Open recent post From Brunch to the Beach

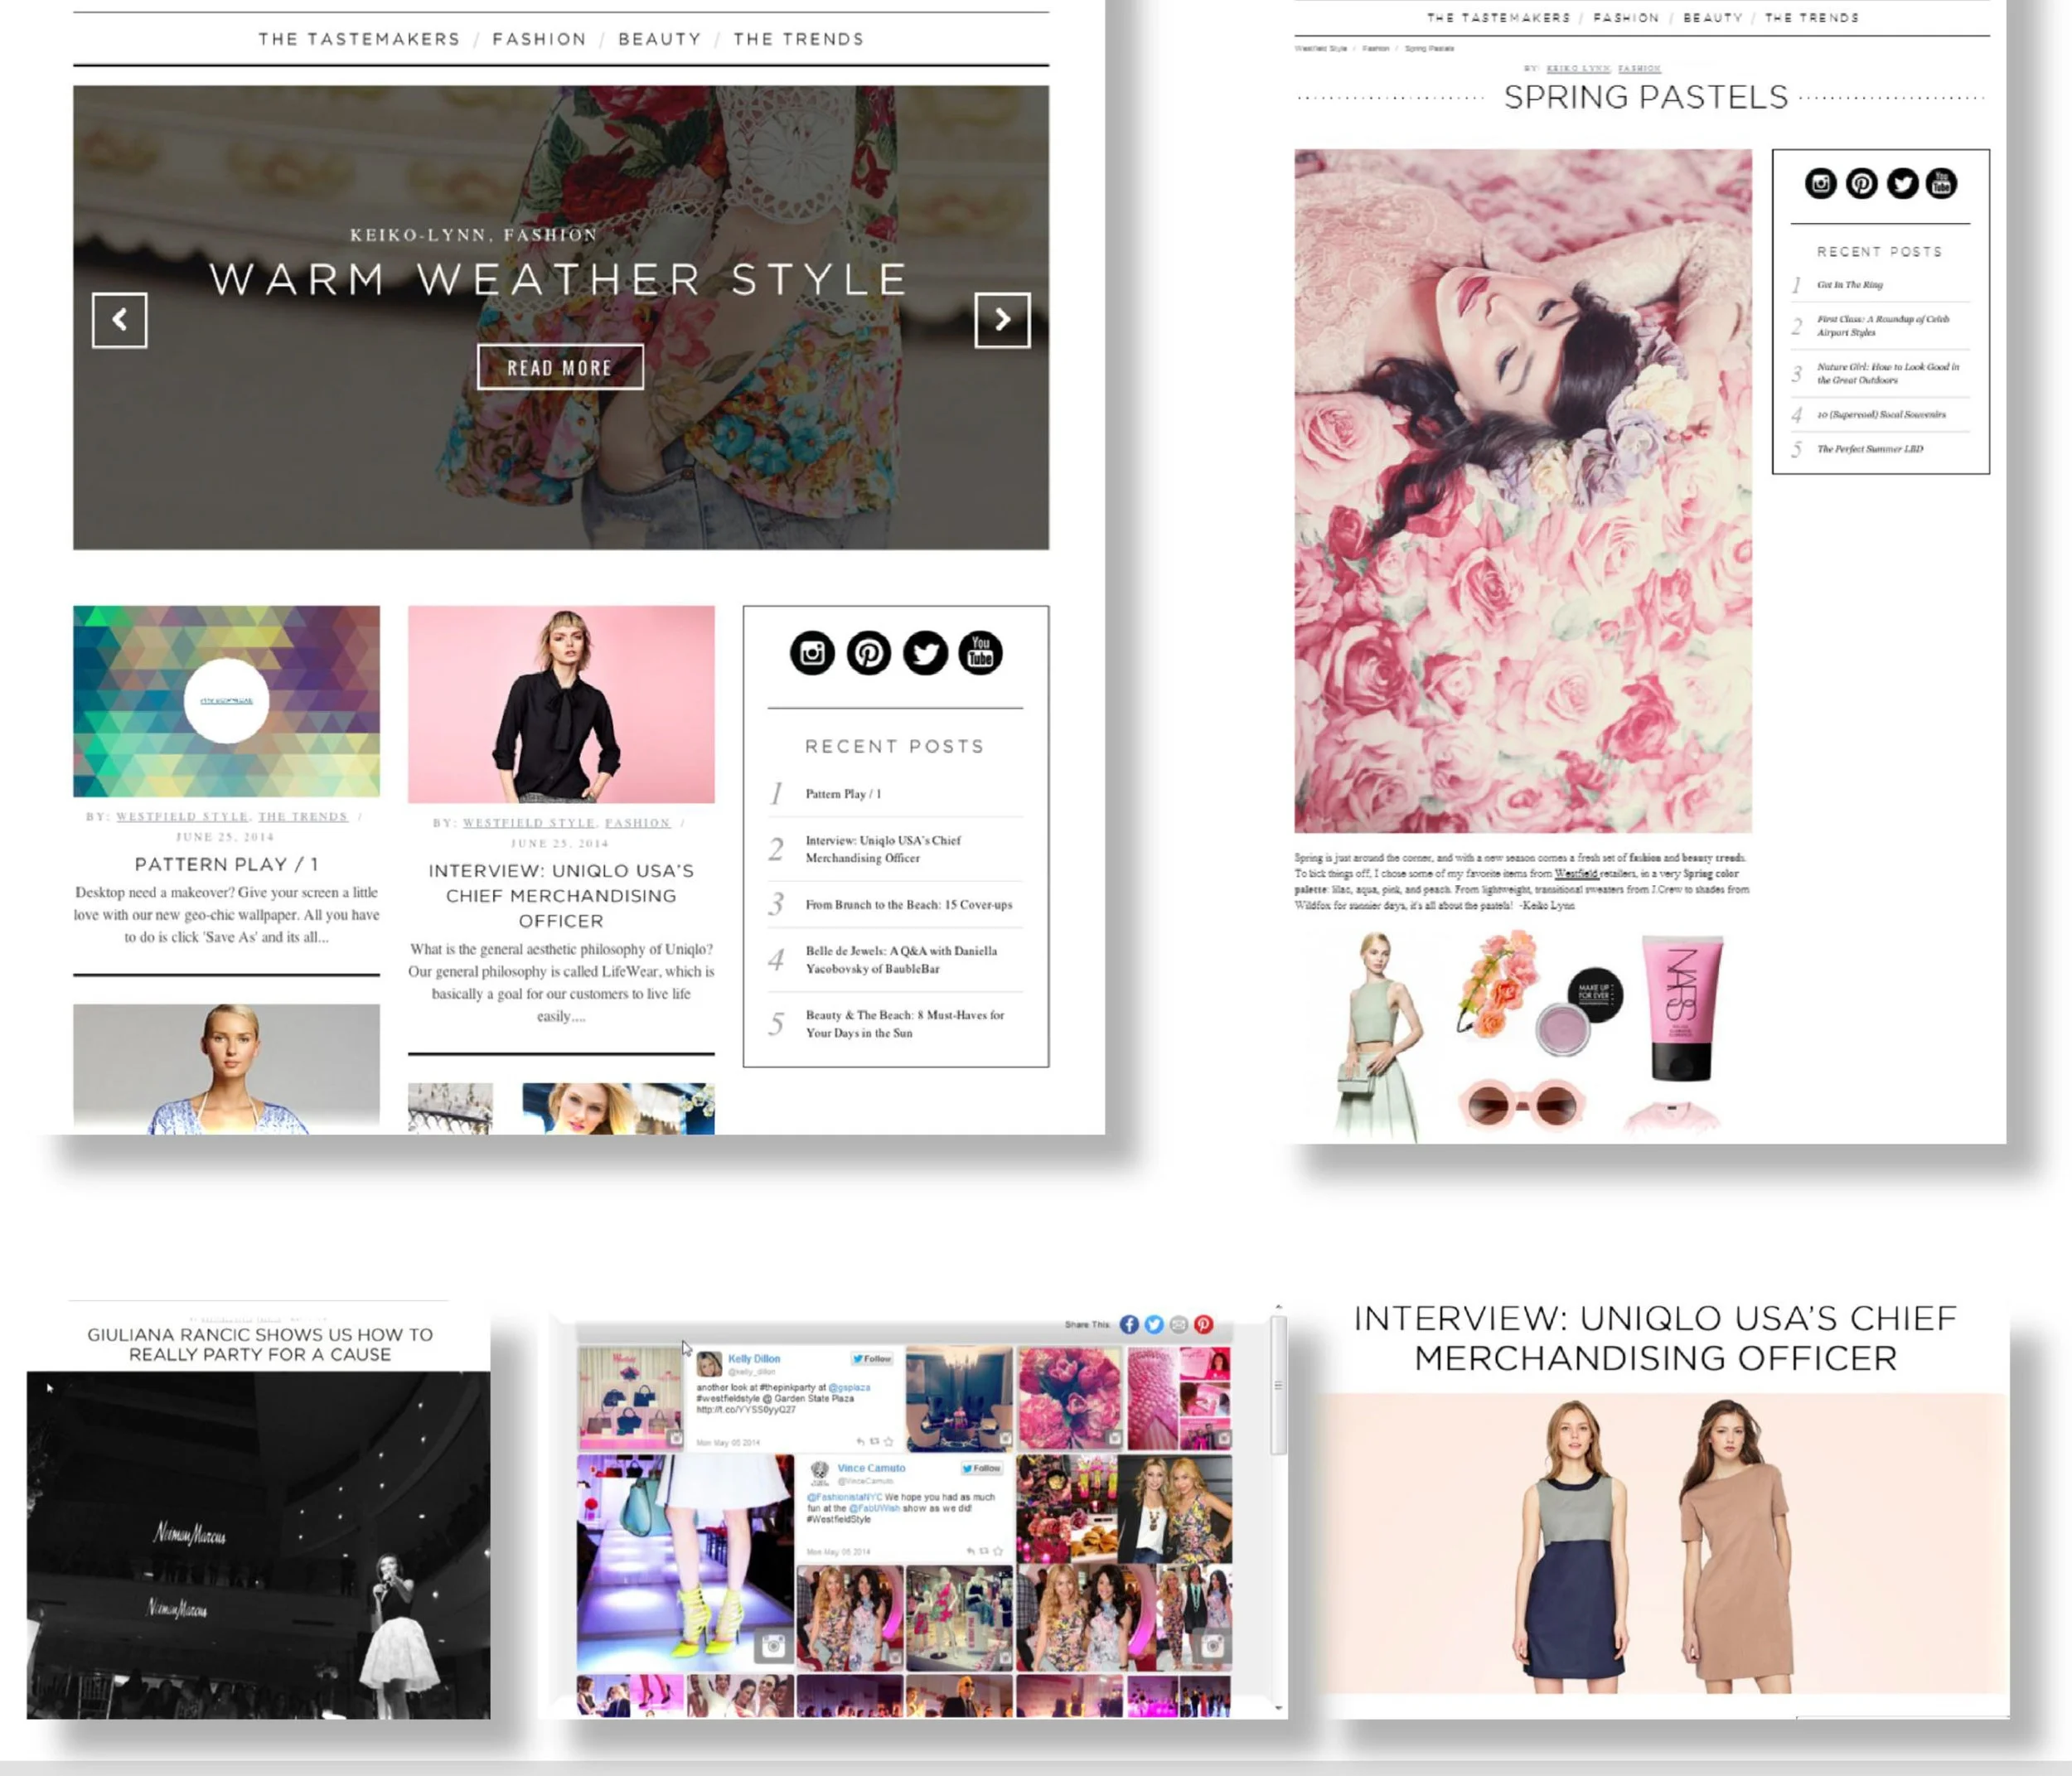click(908, 905)
